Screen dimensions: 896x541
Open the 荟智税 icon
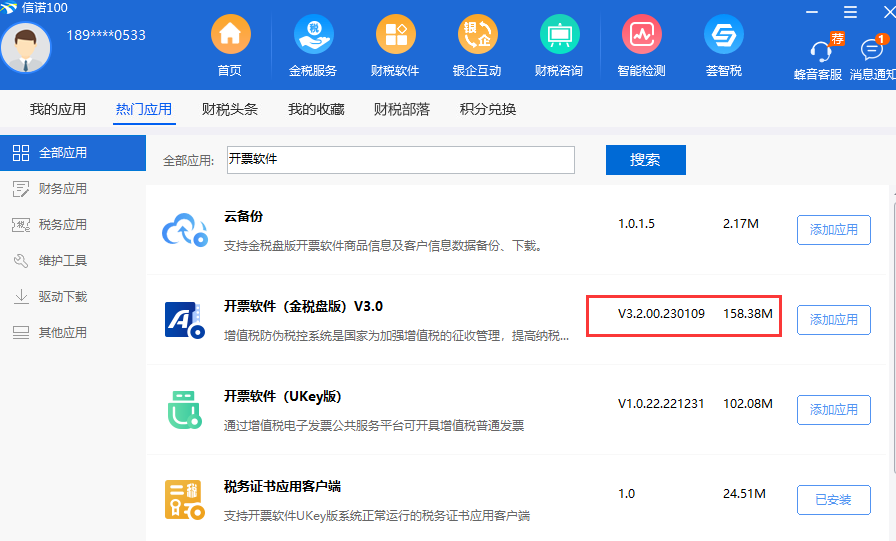click(x=723, y=35)
